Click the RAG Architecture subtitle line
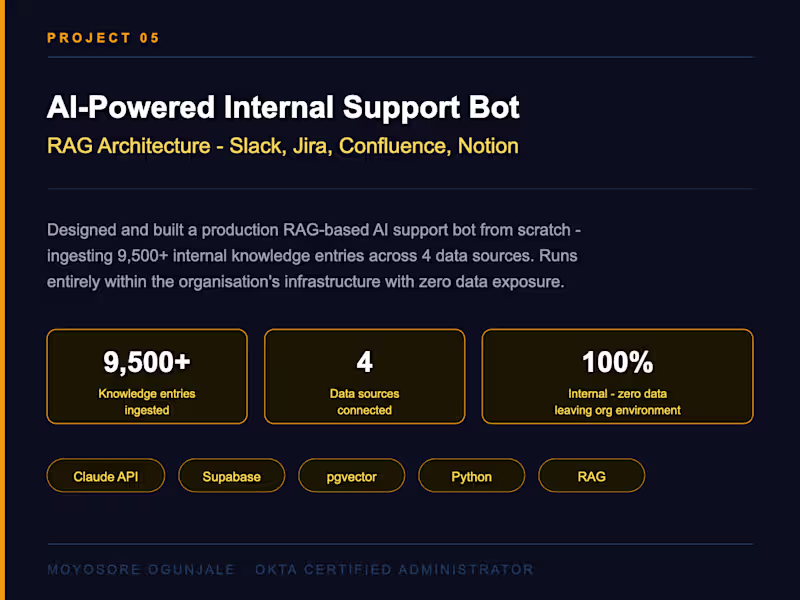Viewport: 800px width, 600px height. click(x=283, y=146)
